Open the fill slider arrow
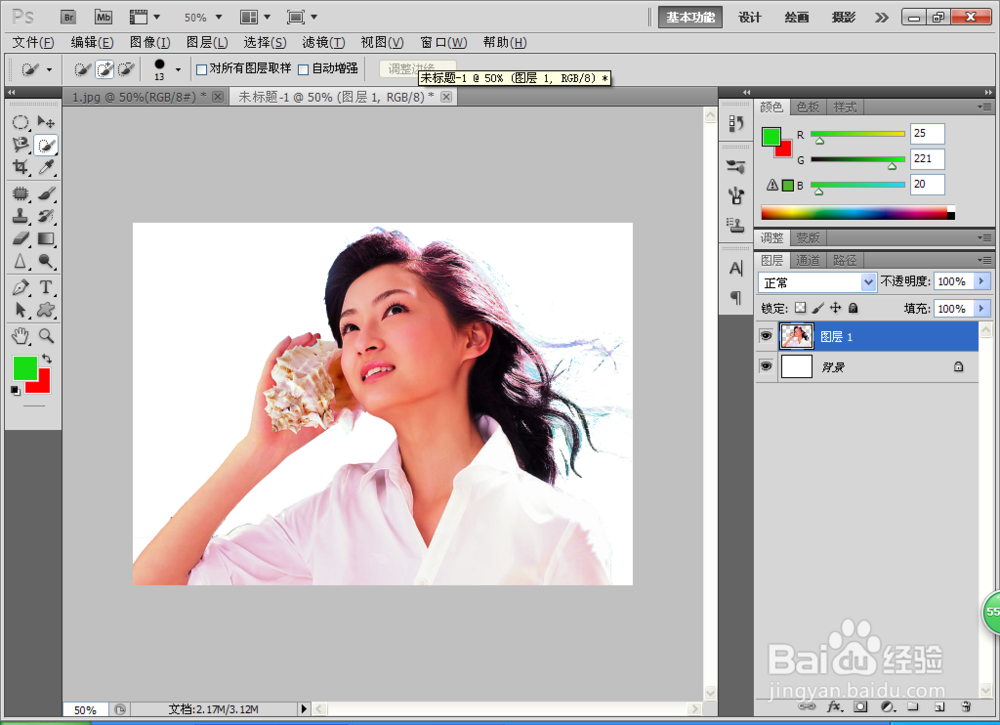Viewport: 1000px width, 725px height. [982, 309]
